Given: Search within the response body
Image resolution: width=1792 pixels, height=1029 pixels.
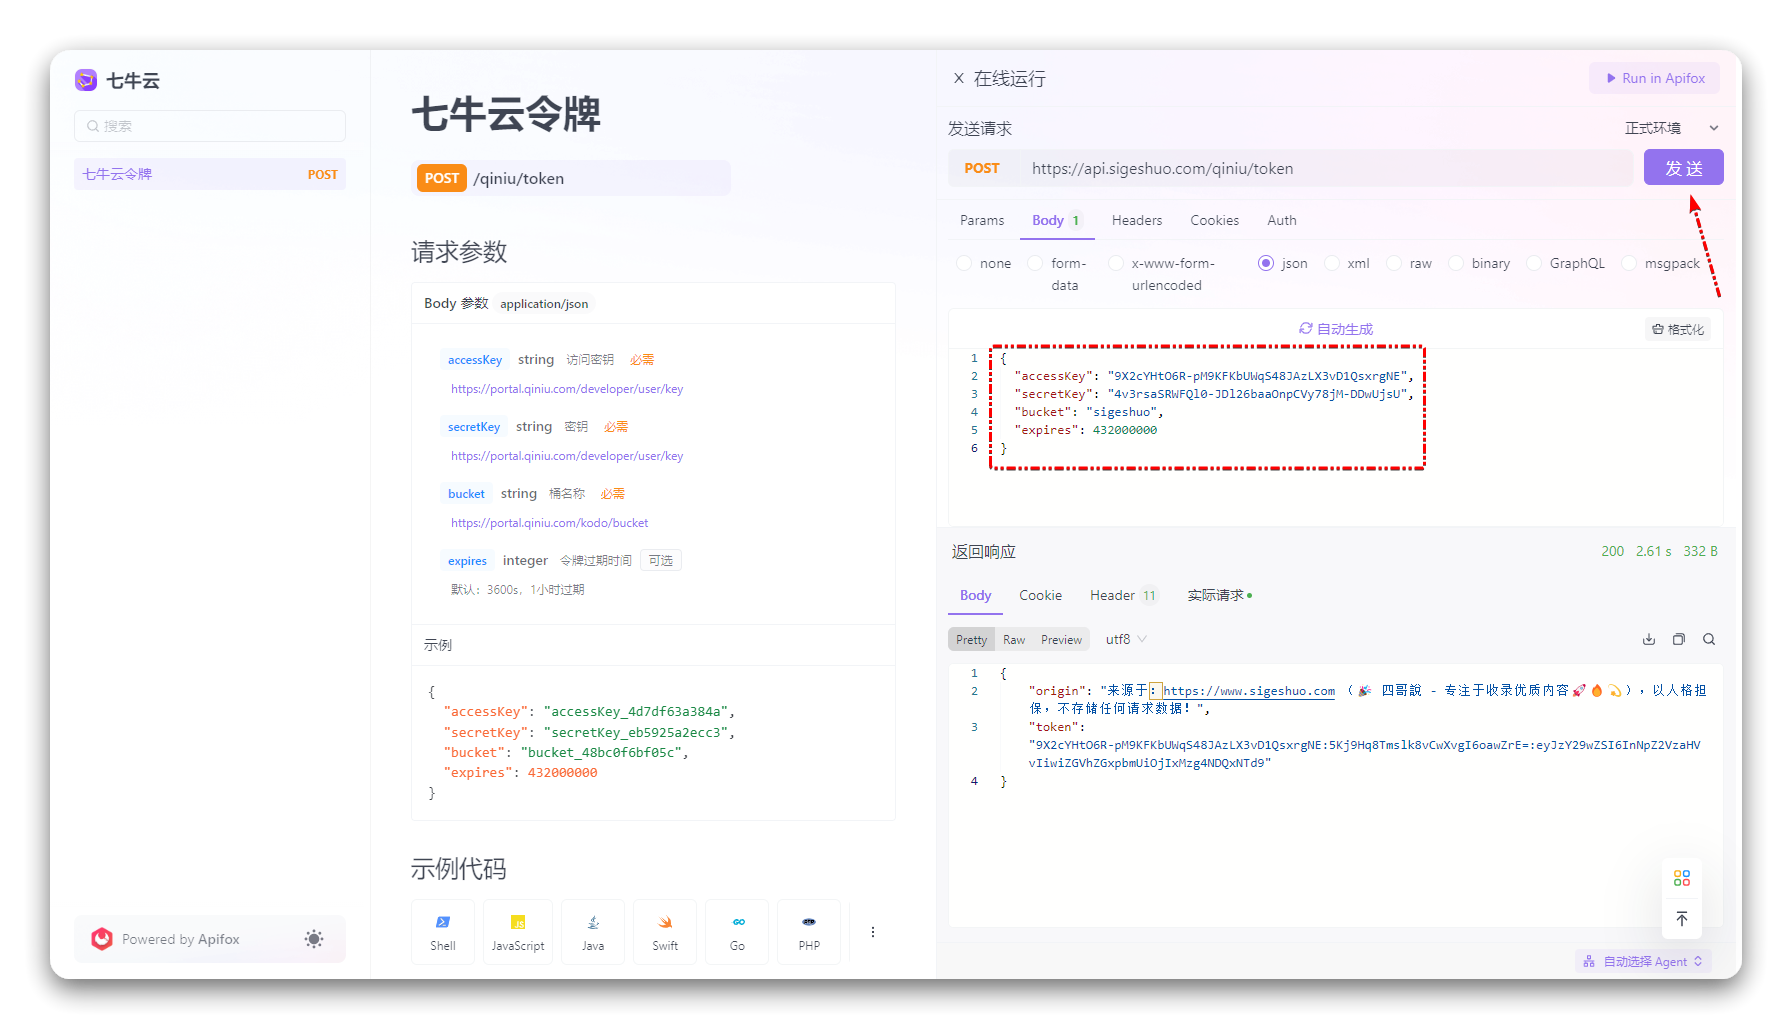Looking at the screenshot, I should (1709, 639).
